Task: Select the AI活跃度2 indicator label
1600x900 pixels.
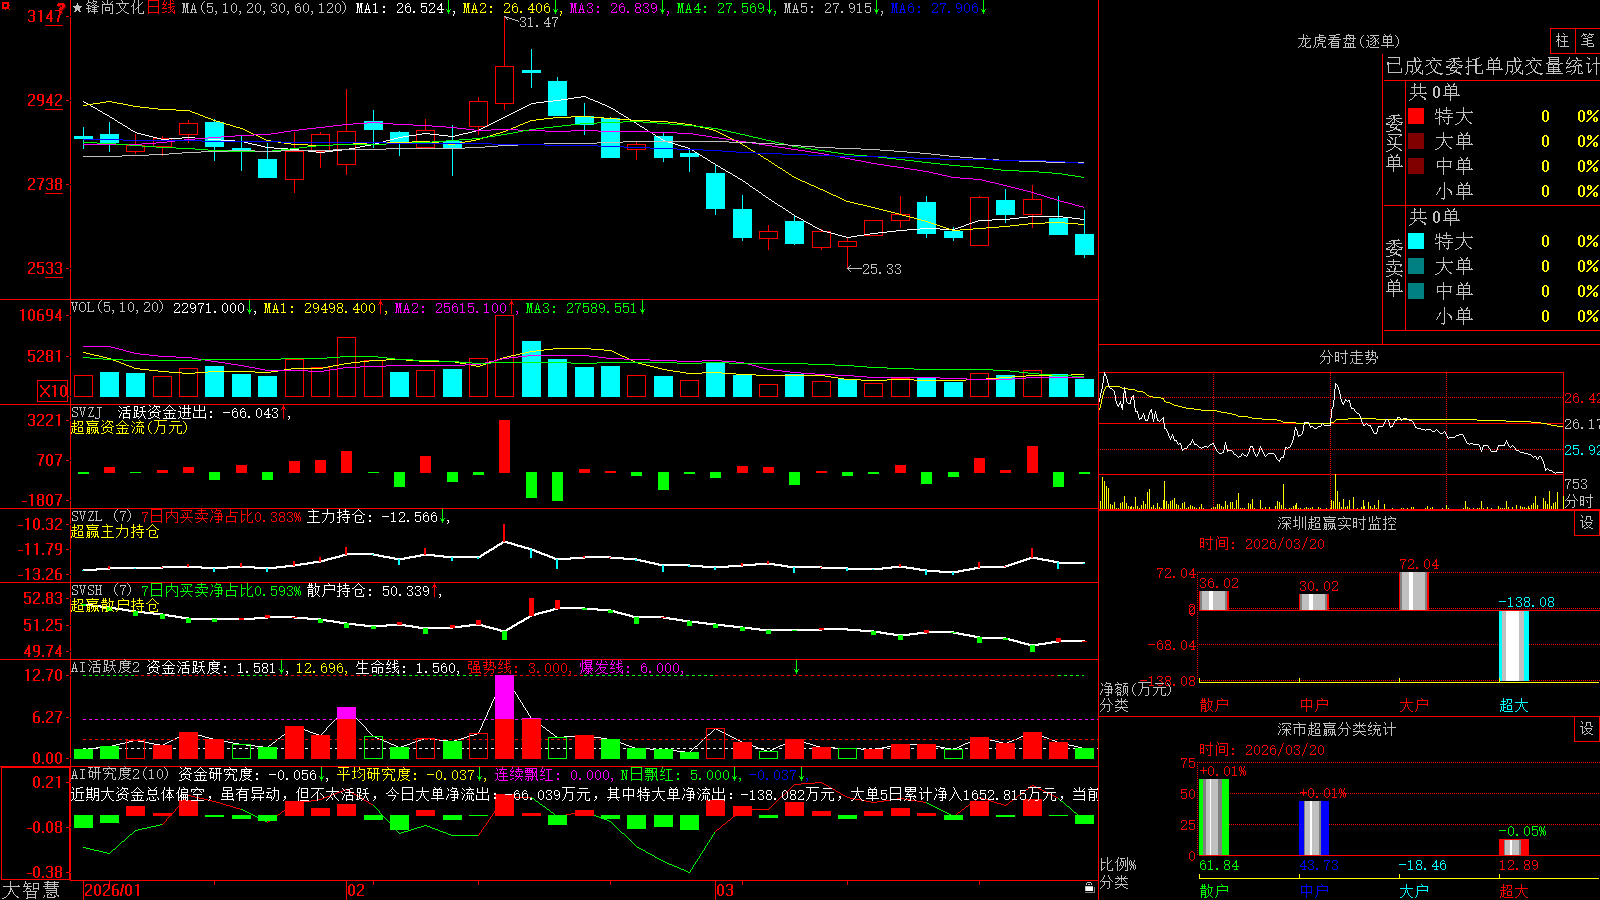Action: (106, 667)
